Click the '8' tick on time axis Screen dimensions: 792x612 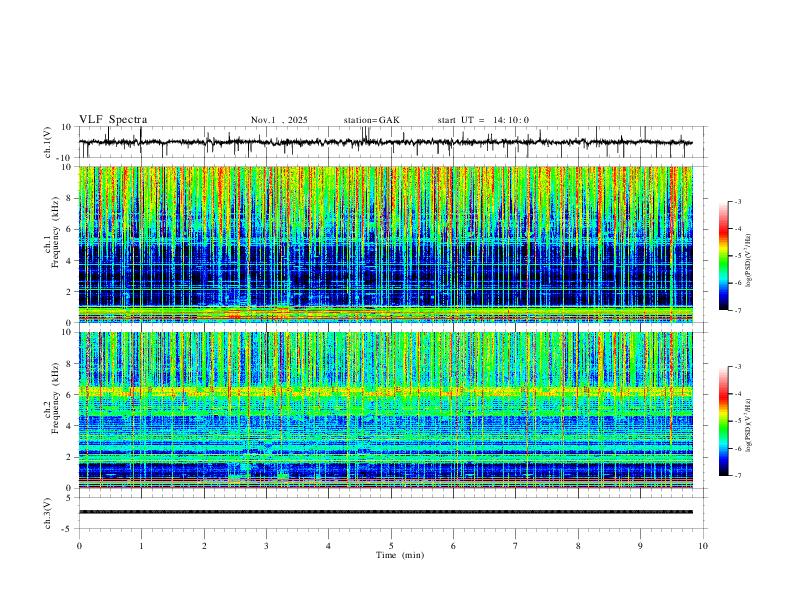[578, 546]
